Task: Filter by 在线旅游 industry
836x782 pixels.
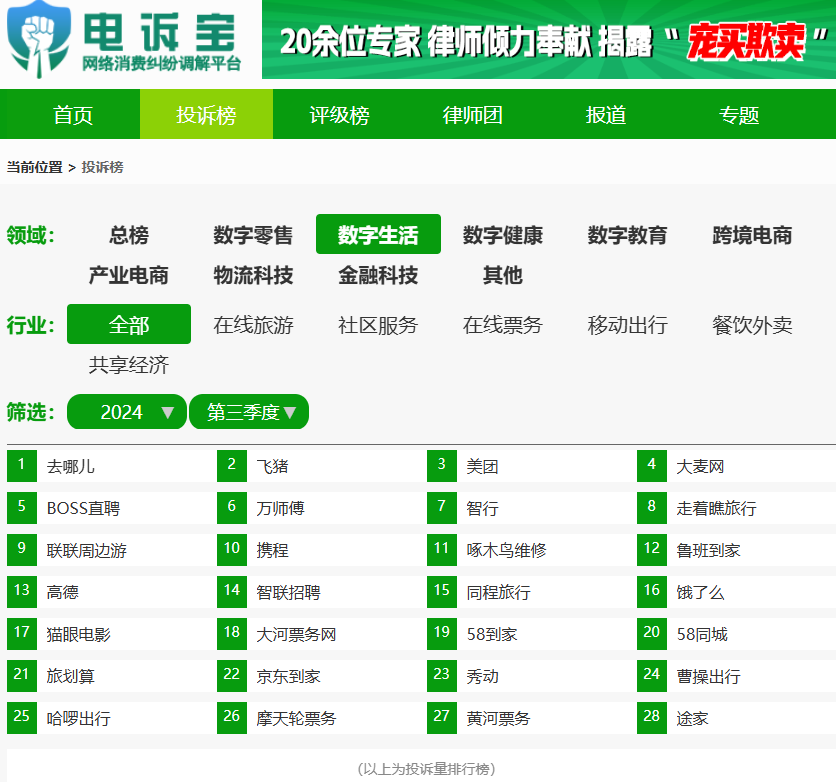Action: coord(253,325)
